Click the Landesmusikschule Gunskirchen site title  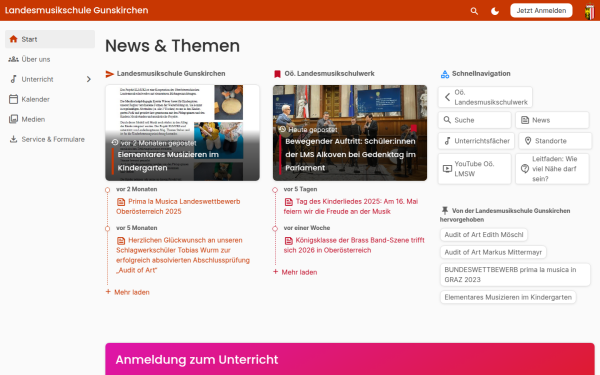tap(77, 10)
